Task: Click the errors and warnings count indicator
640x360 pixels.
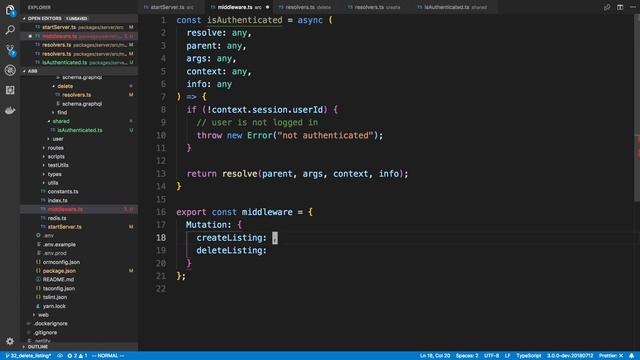Action: point(77,356)
